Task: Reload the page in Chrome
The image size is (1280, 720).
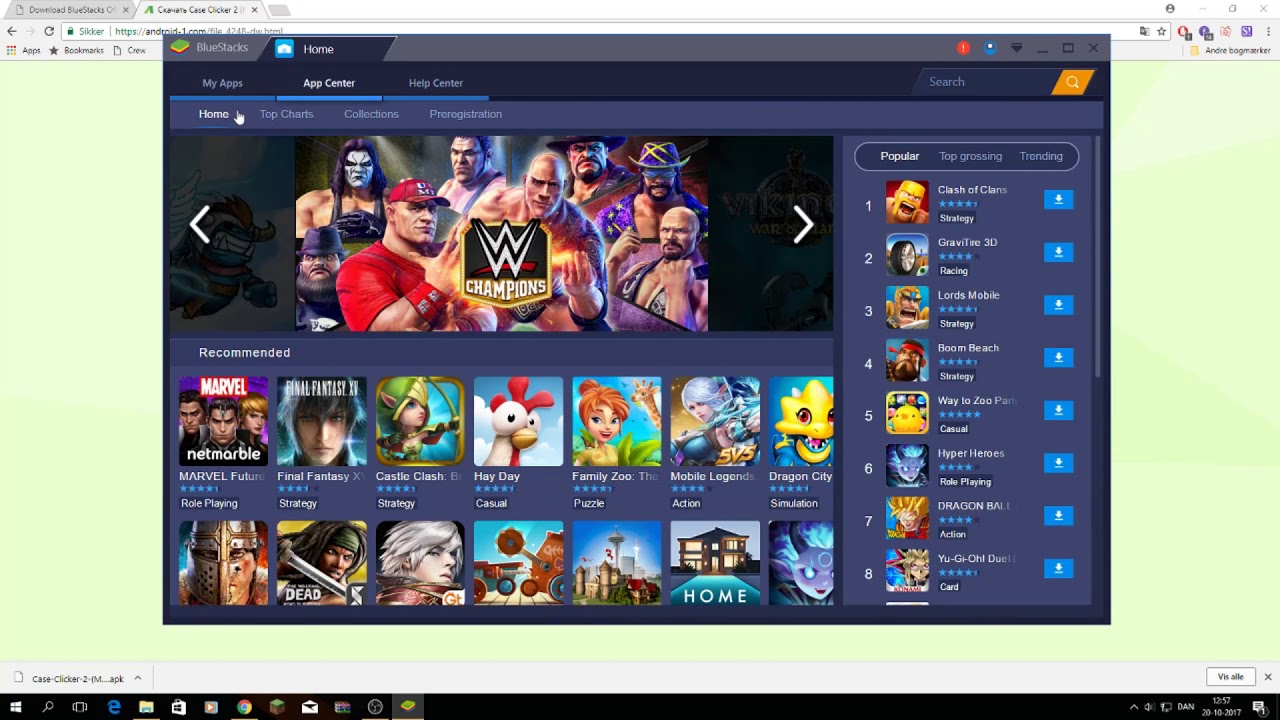Action: point(49,31)
